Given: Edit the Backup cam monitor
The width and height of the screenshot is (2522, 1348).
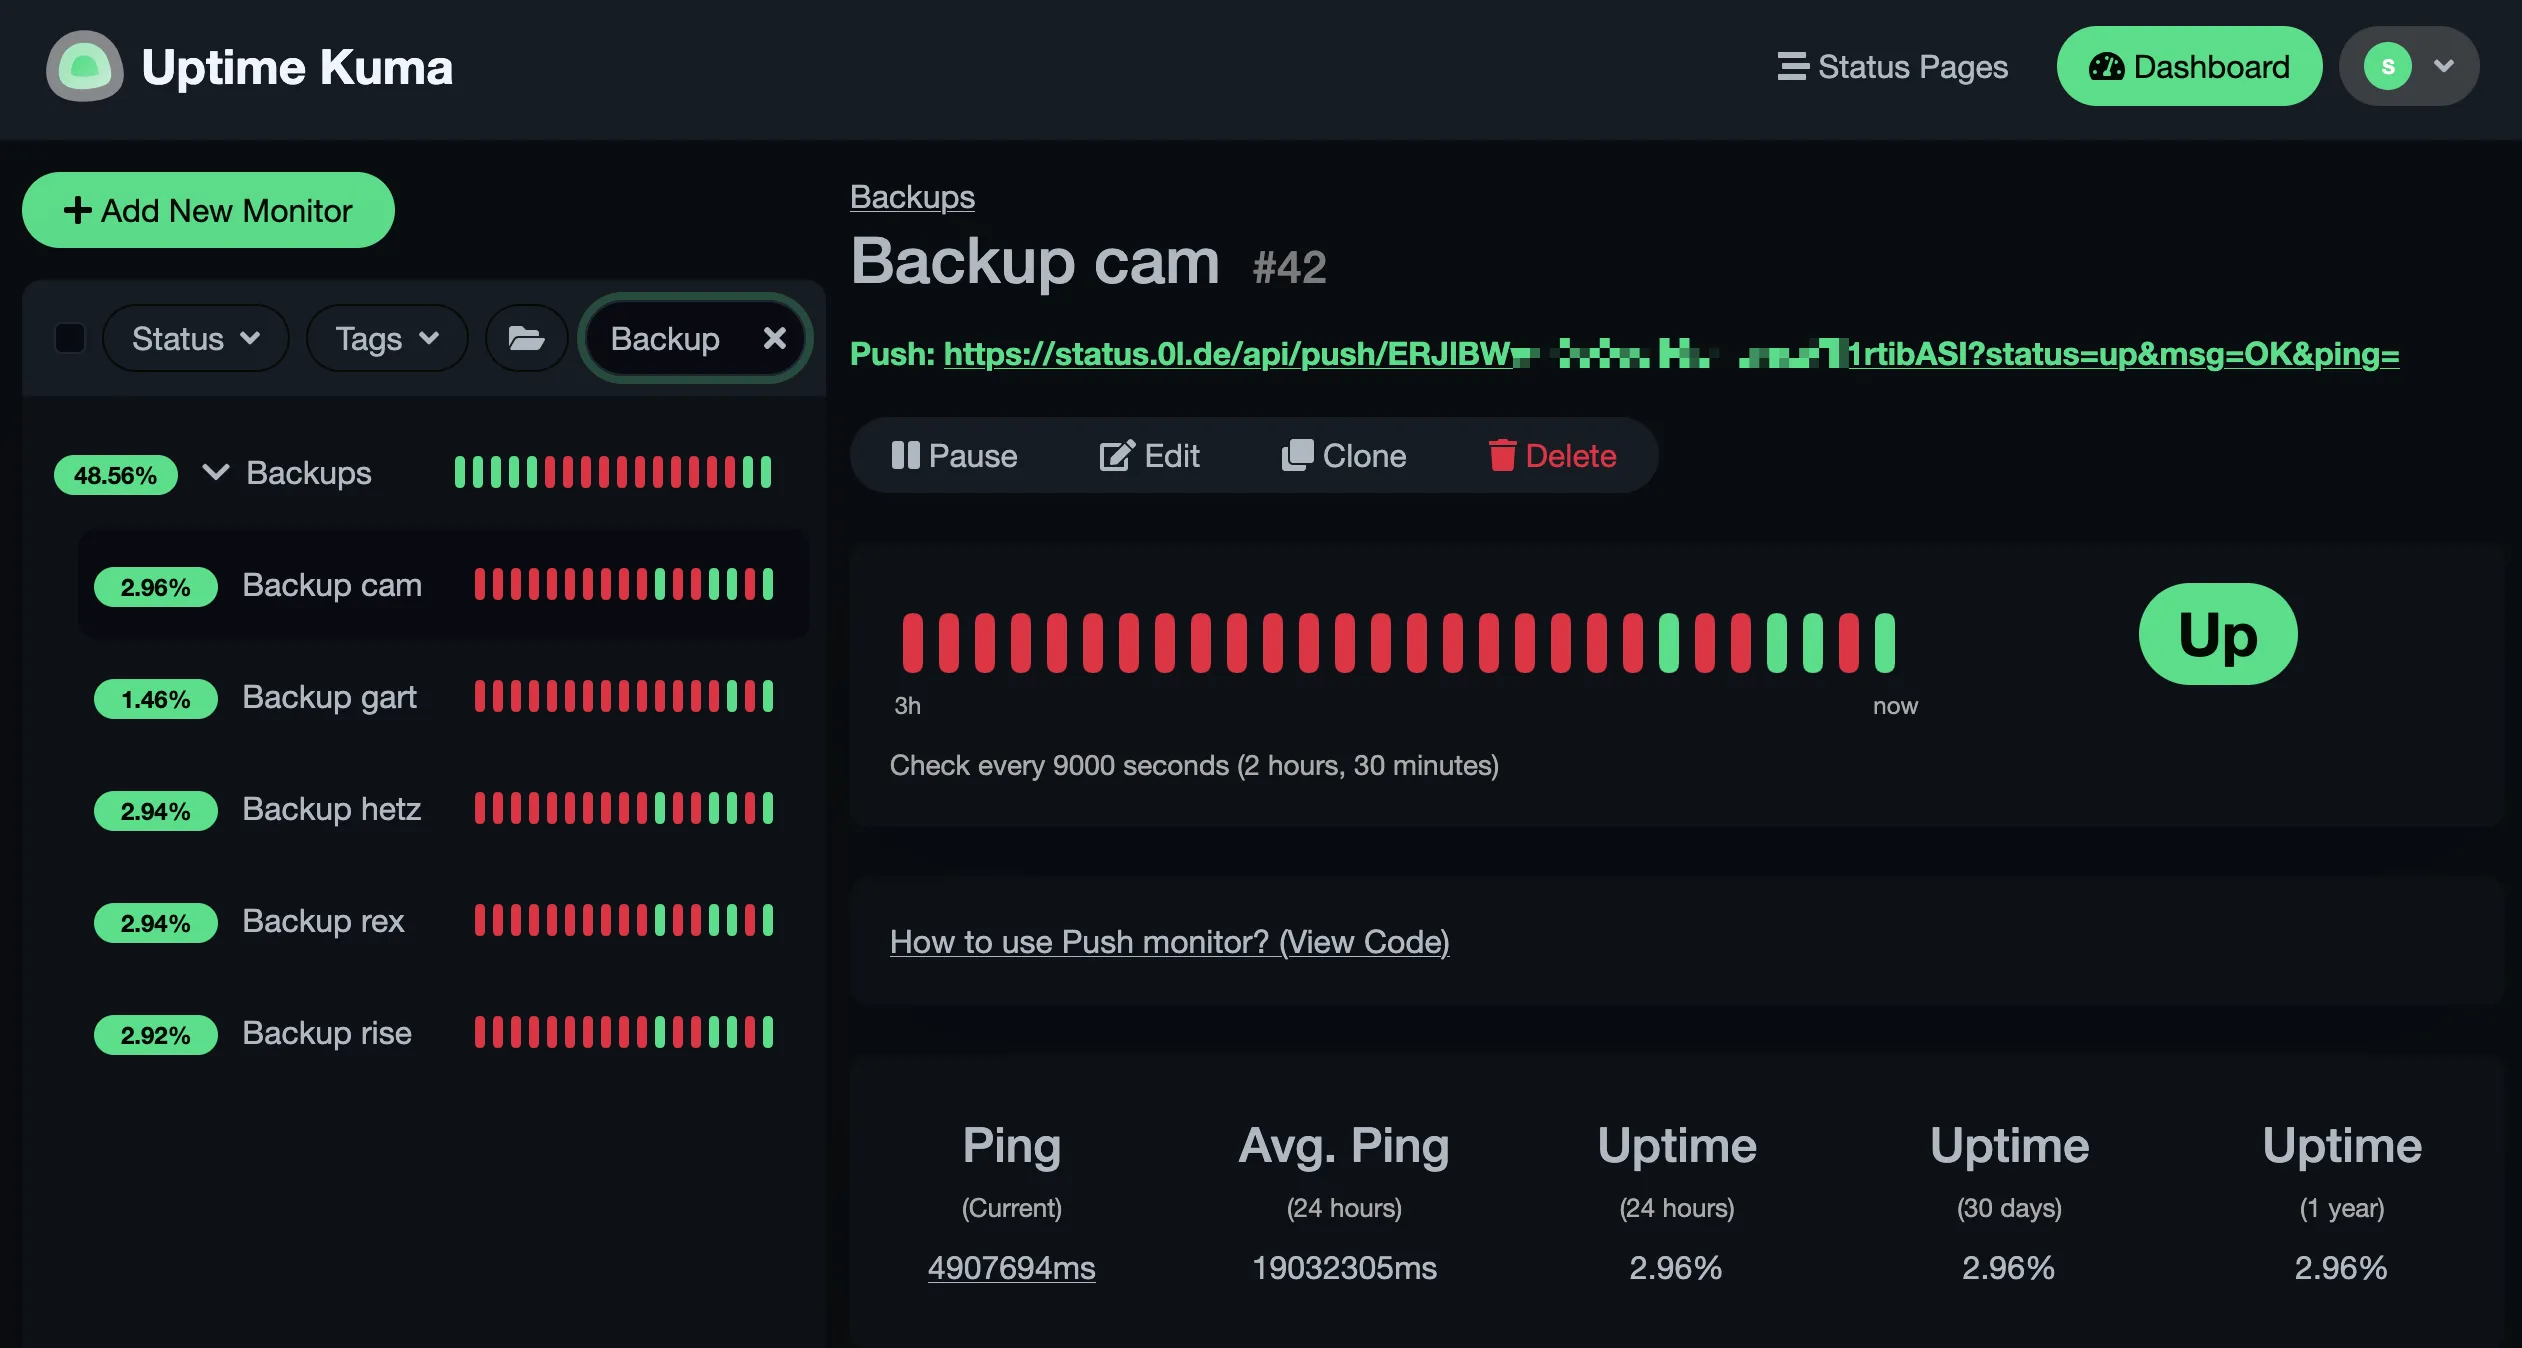Looking at the screenshot, I should [x=1149, y=456].
